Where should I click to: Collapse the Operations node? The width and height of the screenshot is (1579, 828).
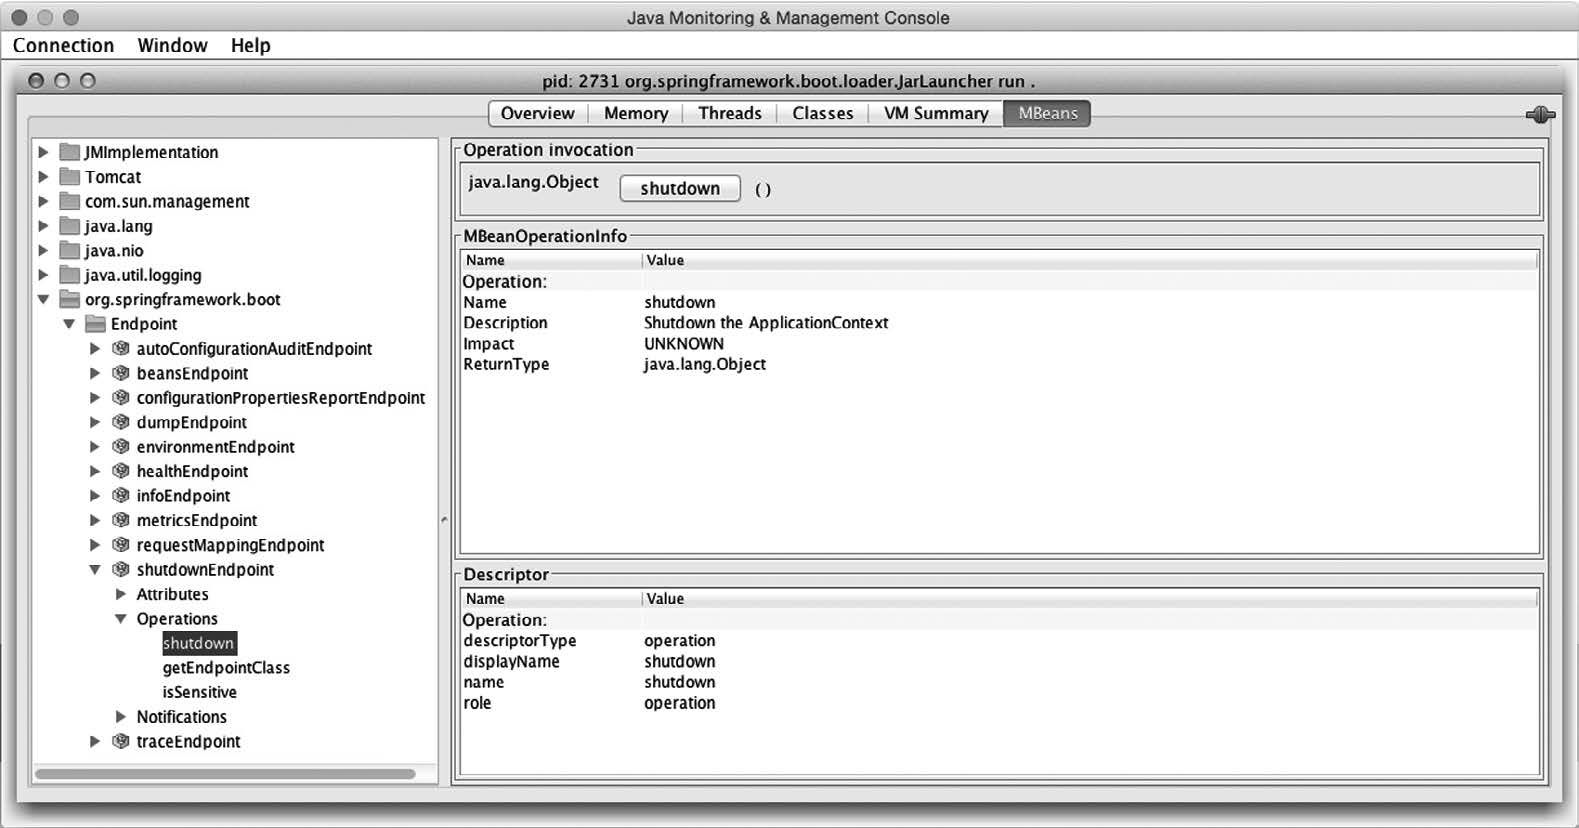pos(121,619)
